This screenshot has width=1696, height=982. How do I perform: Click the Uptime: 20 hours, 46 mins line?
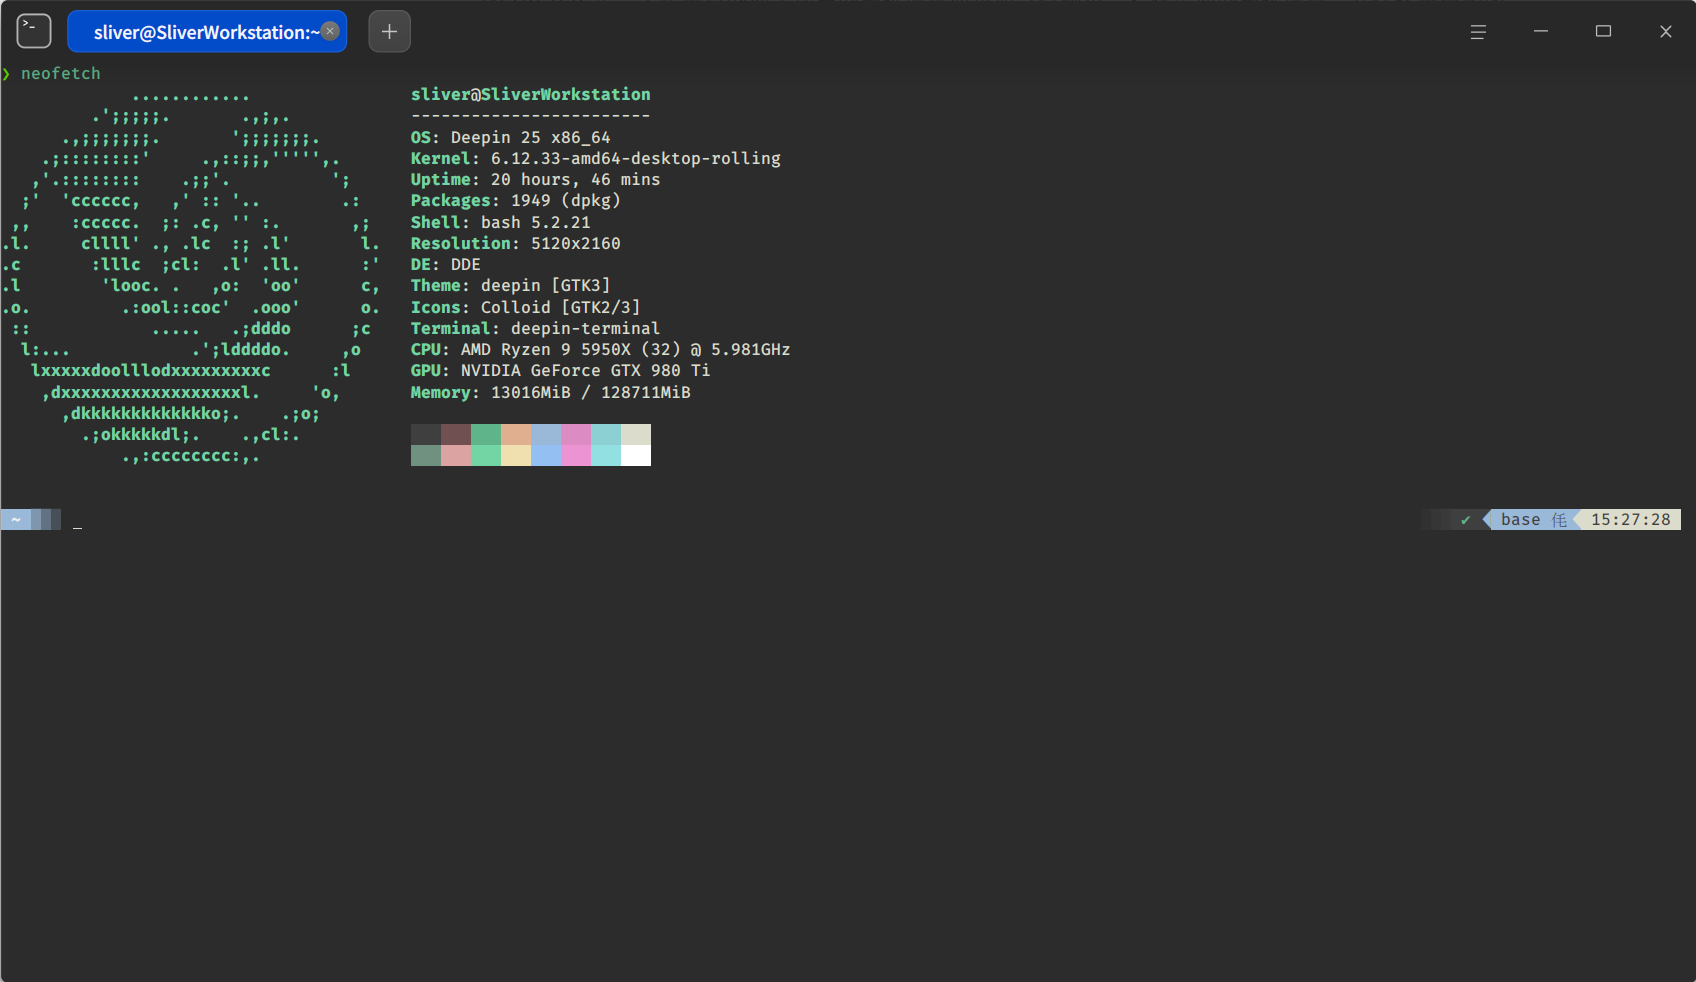coord(536,180)
